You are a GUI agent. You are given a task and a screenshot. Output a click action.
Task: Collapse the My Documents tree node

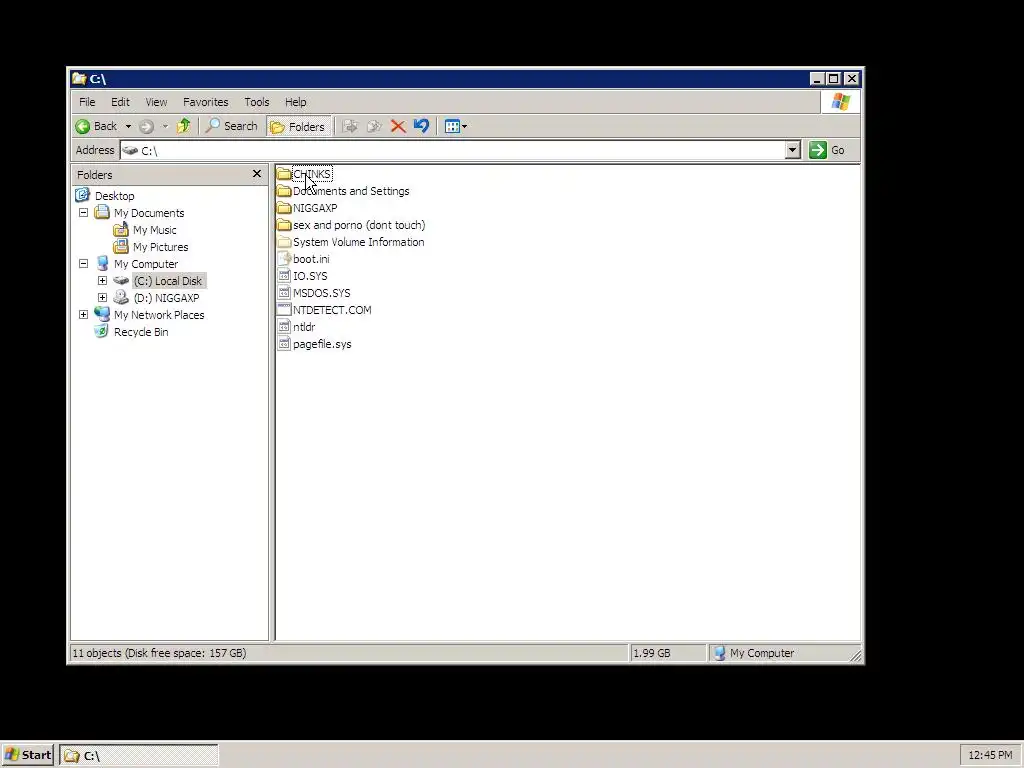click(x=84, y=213)
